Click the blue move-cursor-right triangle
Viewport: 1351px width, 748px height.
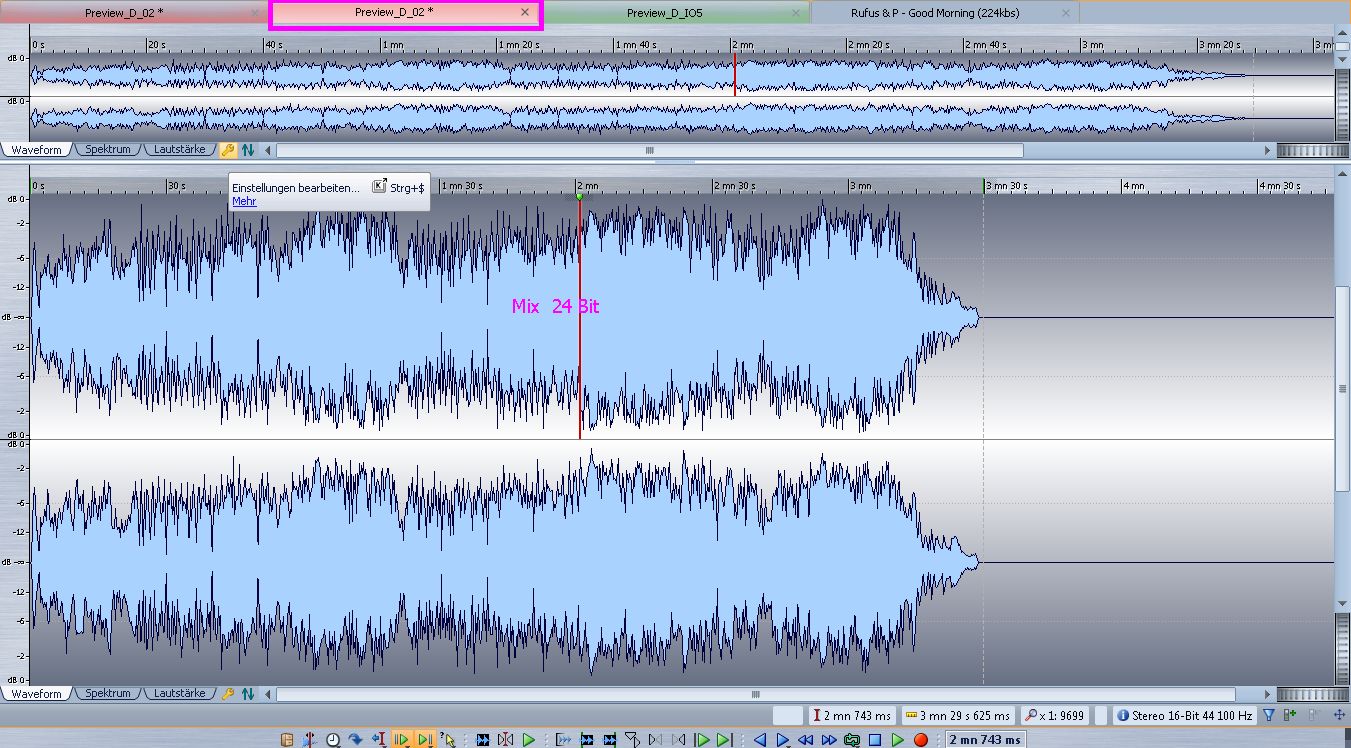tap(782, 740)
